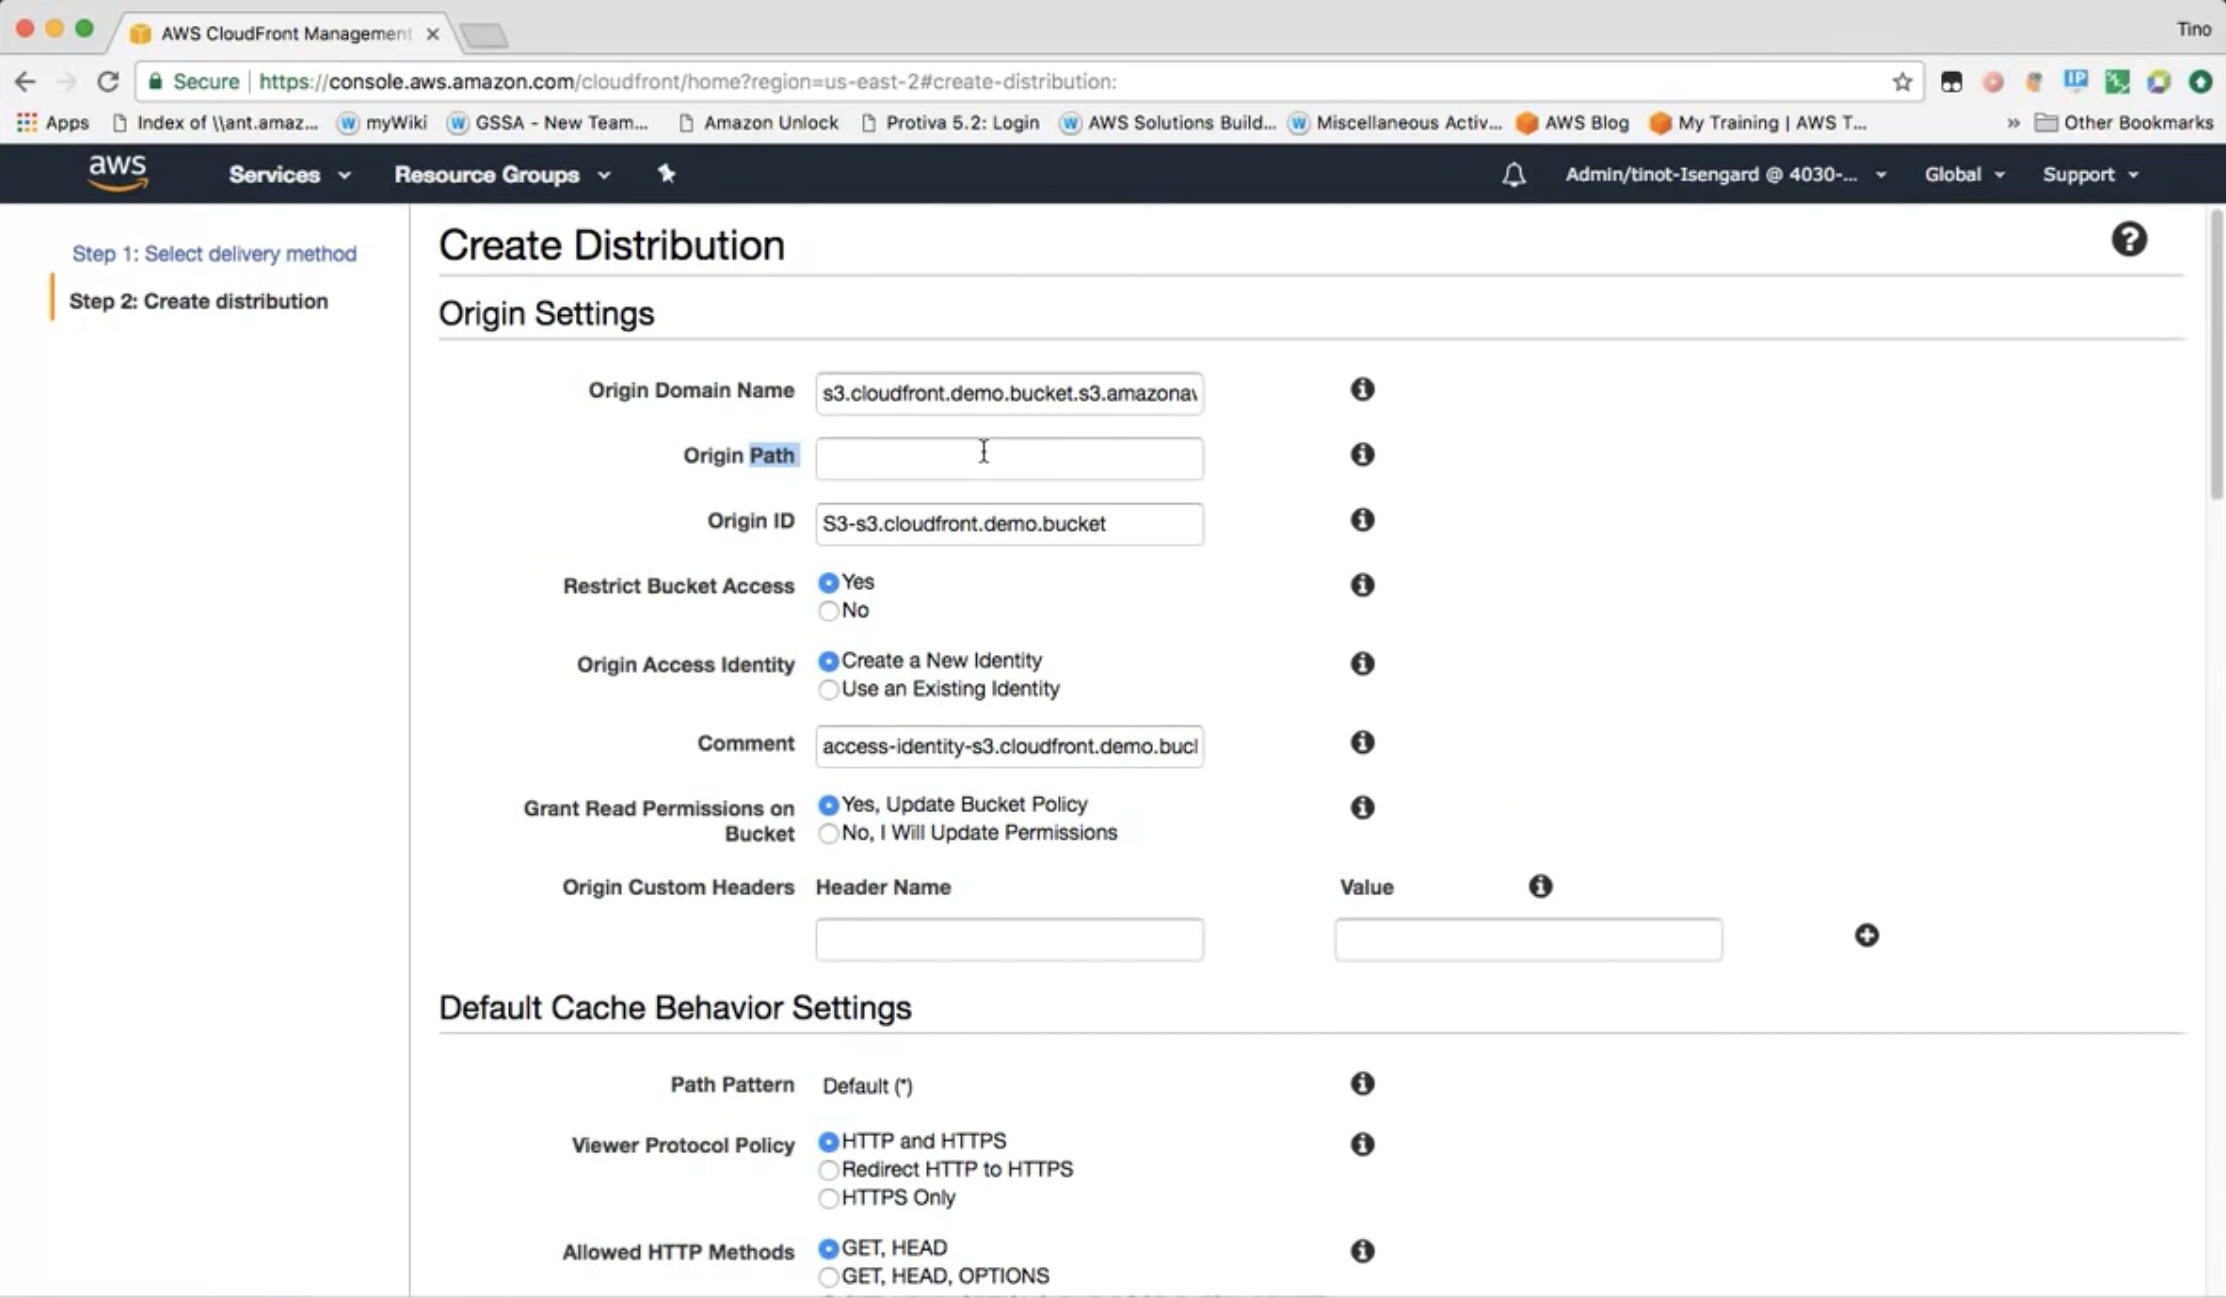The width and height of the screenshot is (2226, 1298).
Task: Open AWS Blog bookmark
Action: 1573,123
